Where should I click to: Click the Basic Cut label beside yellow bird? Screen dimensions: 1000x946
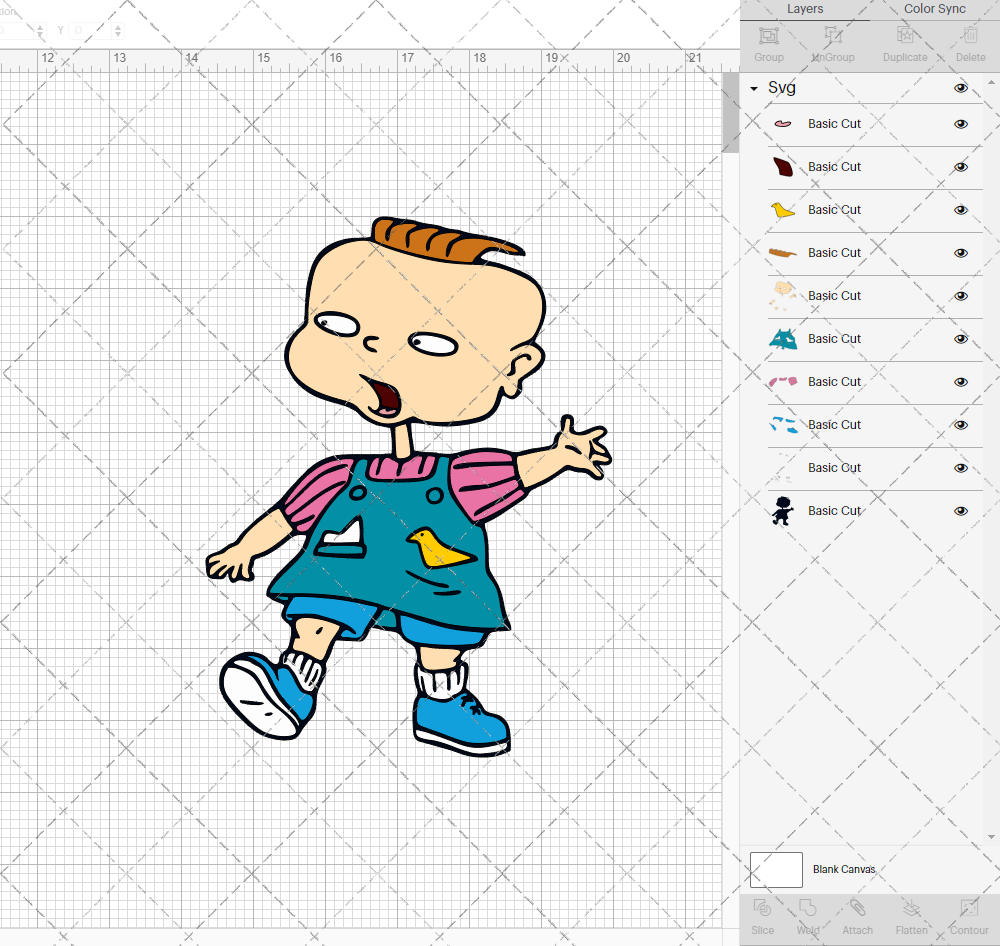(834, 210)
